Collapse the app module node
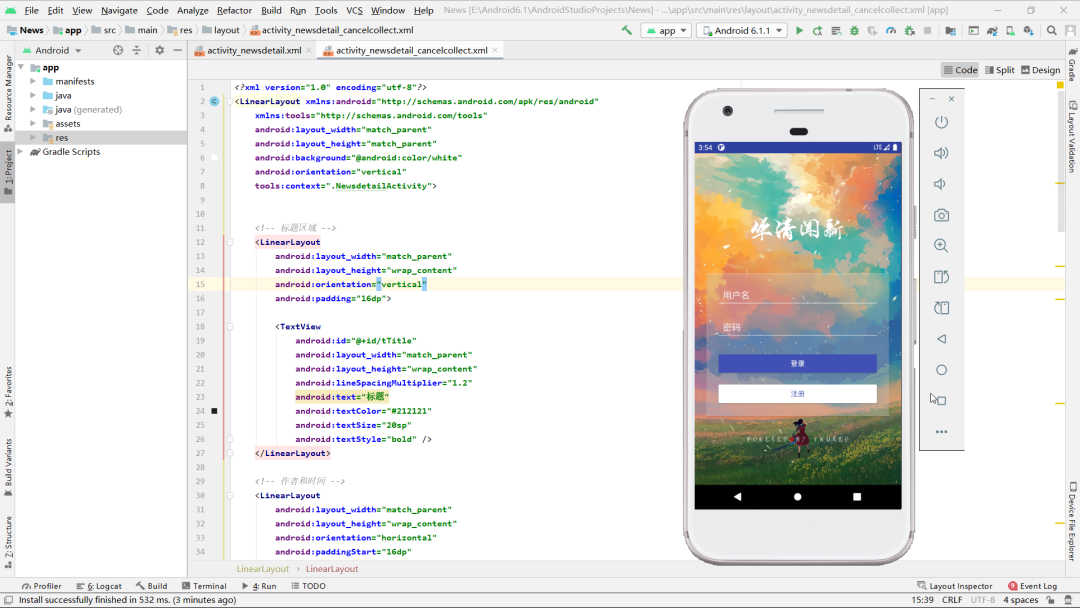 (x=21, y=67)
